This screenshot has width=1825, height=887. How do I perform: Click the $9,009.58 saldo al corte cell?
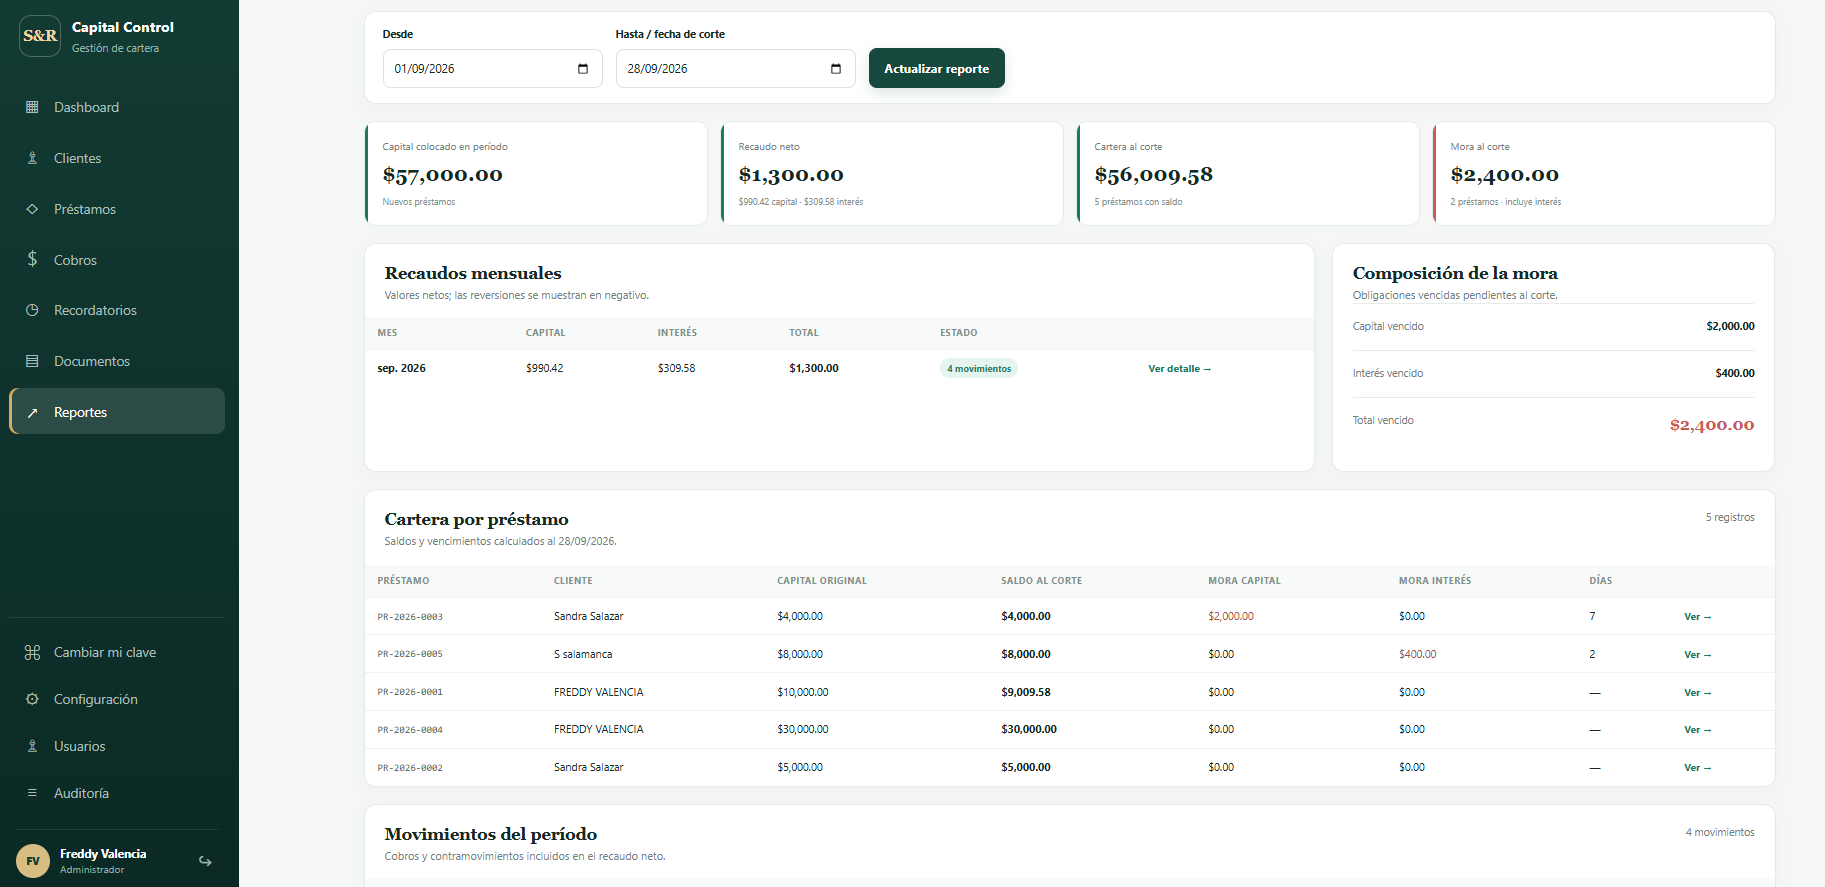(1026, 692)
